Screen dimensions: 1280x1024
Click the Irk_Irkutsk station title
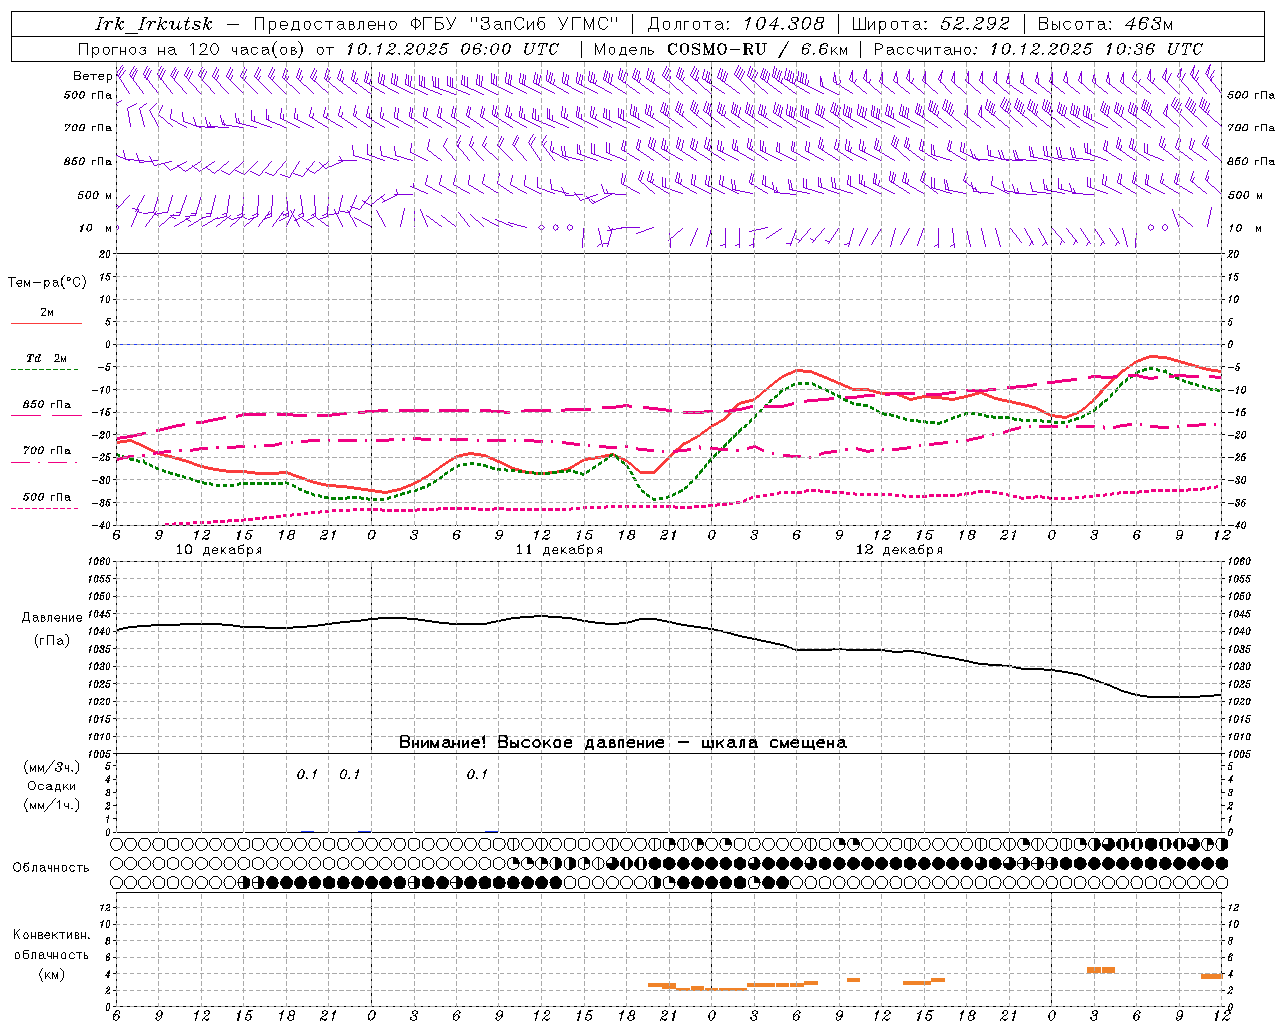pyautogui.click(x=153, y=24)
